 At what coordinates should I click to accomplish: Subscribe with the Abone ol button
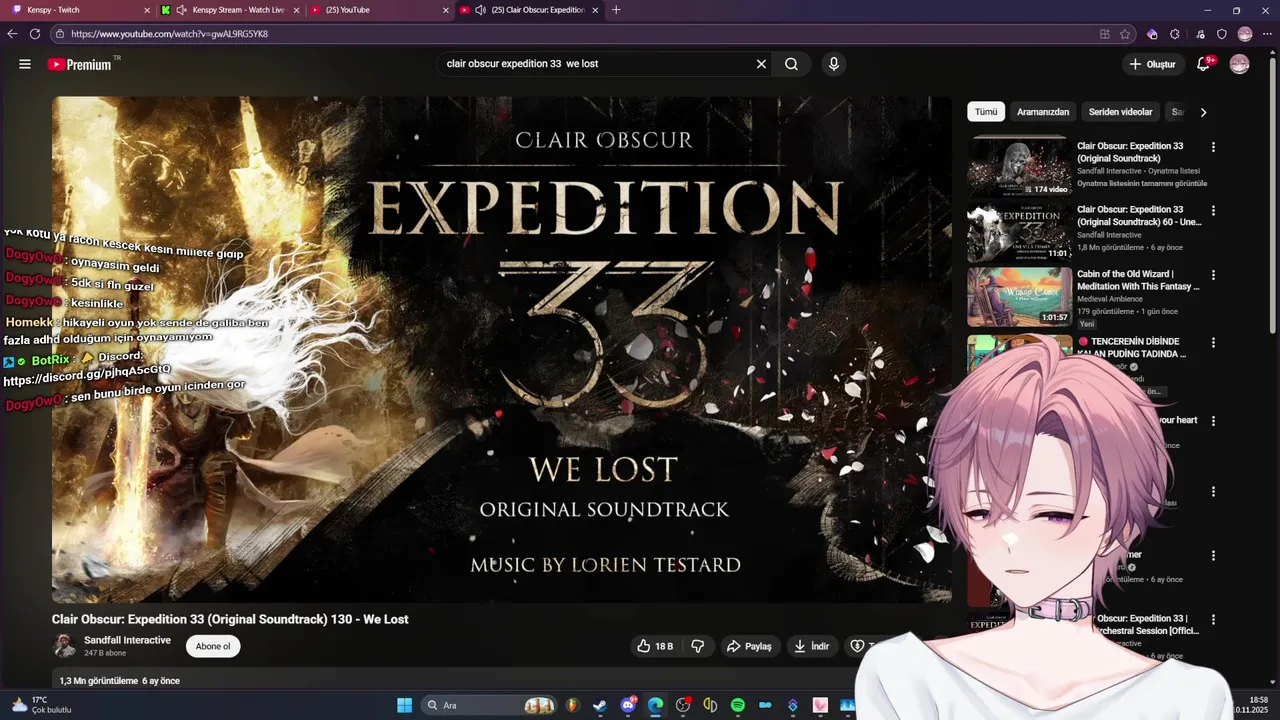213,646
